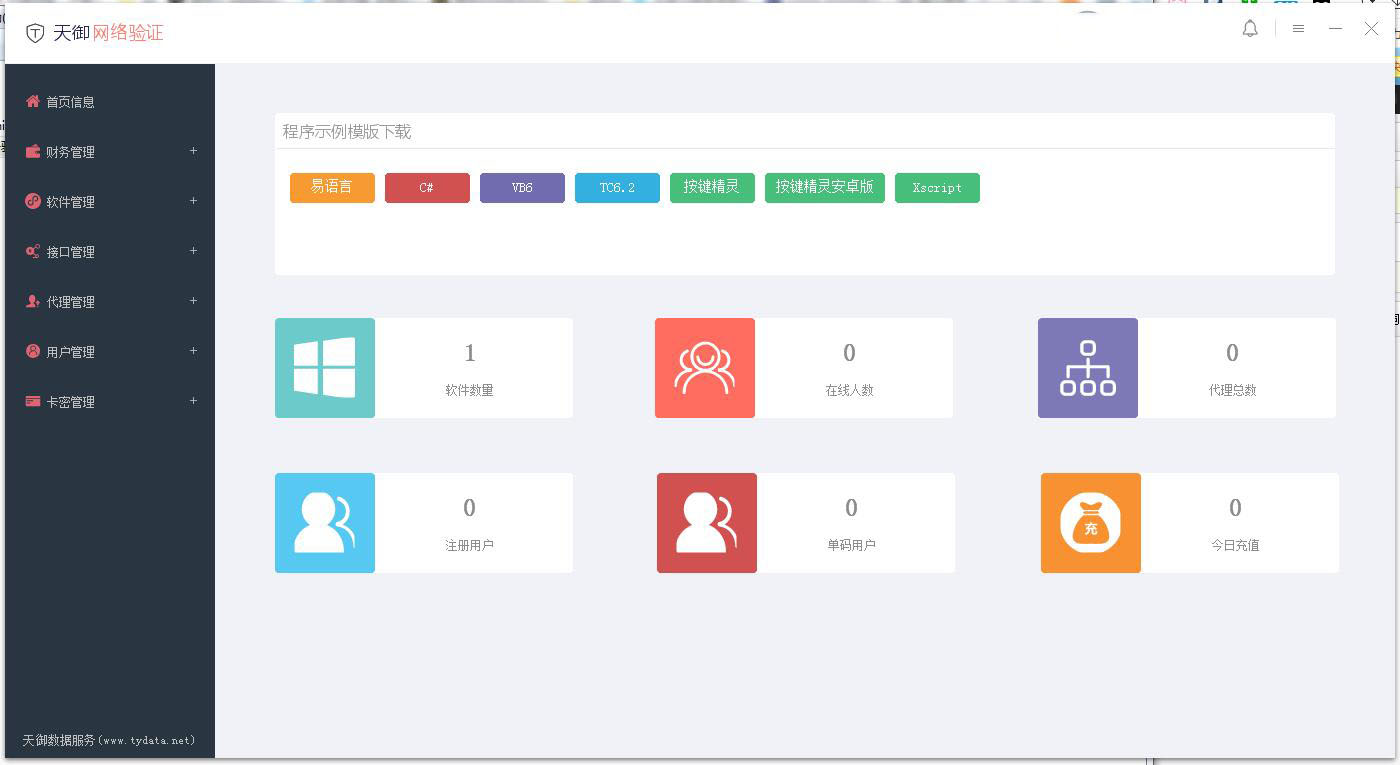Viewport: 1400px width, 765px height.
Task: Click the online users group icon tile
Action: click(705, 368)
